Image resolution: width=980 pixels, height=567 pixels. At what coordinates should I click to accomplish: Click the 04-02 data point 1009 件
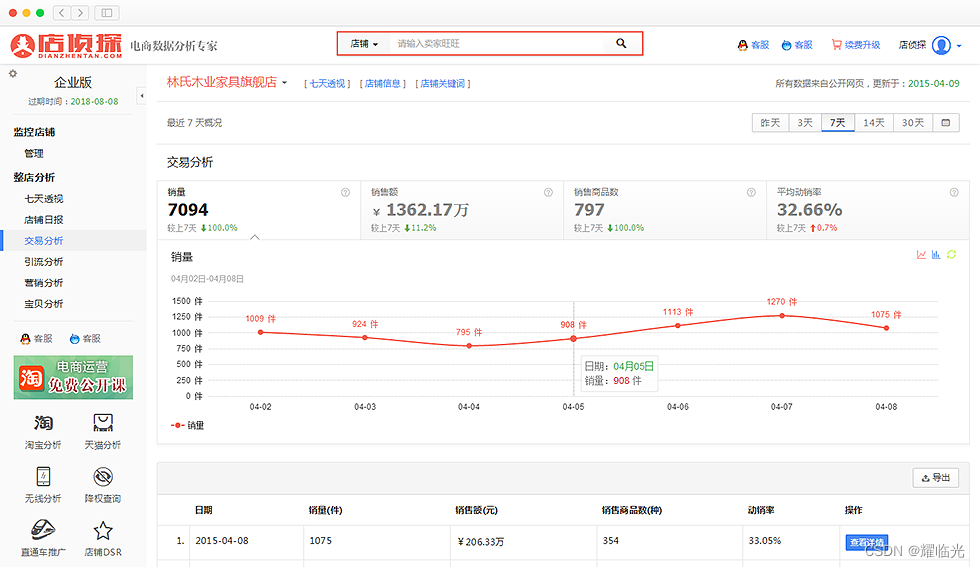[x=261, y=332]
